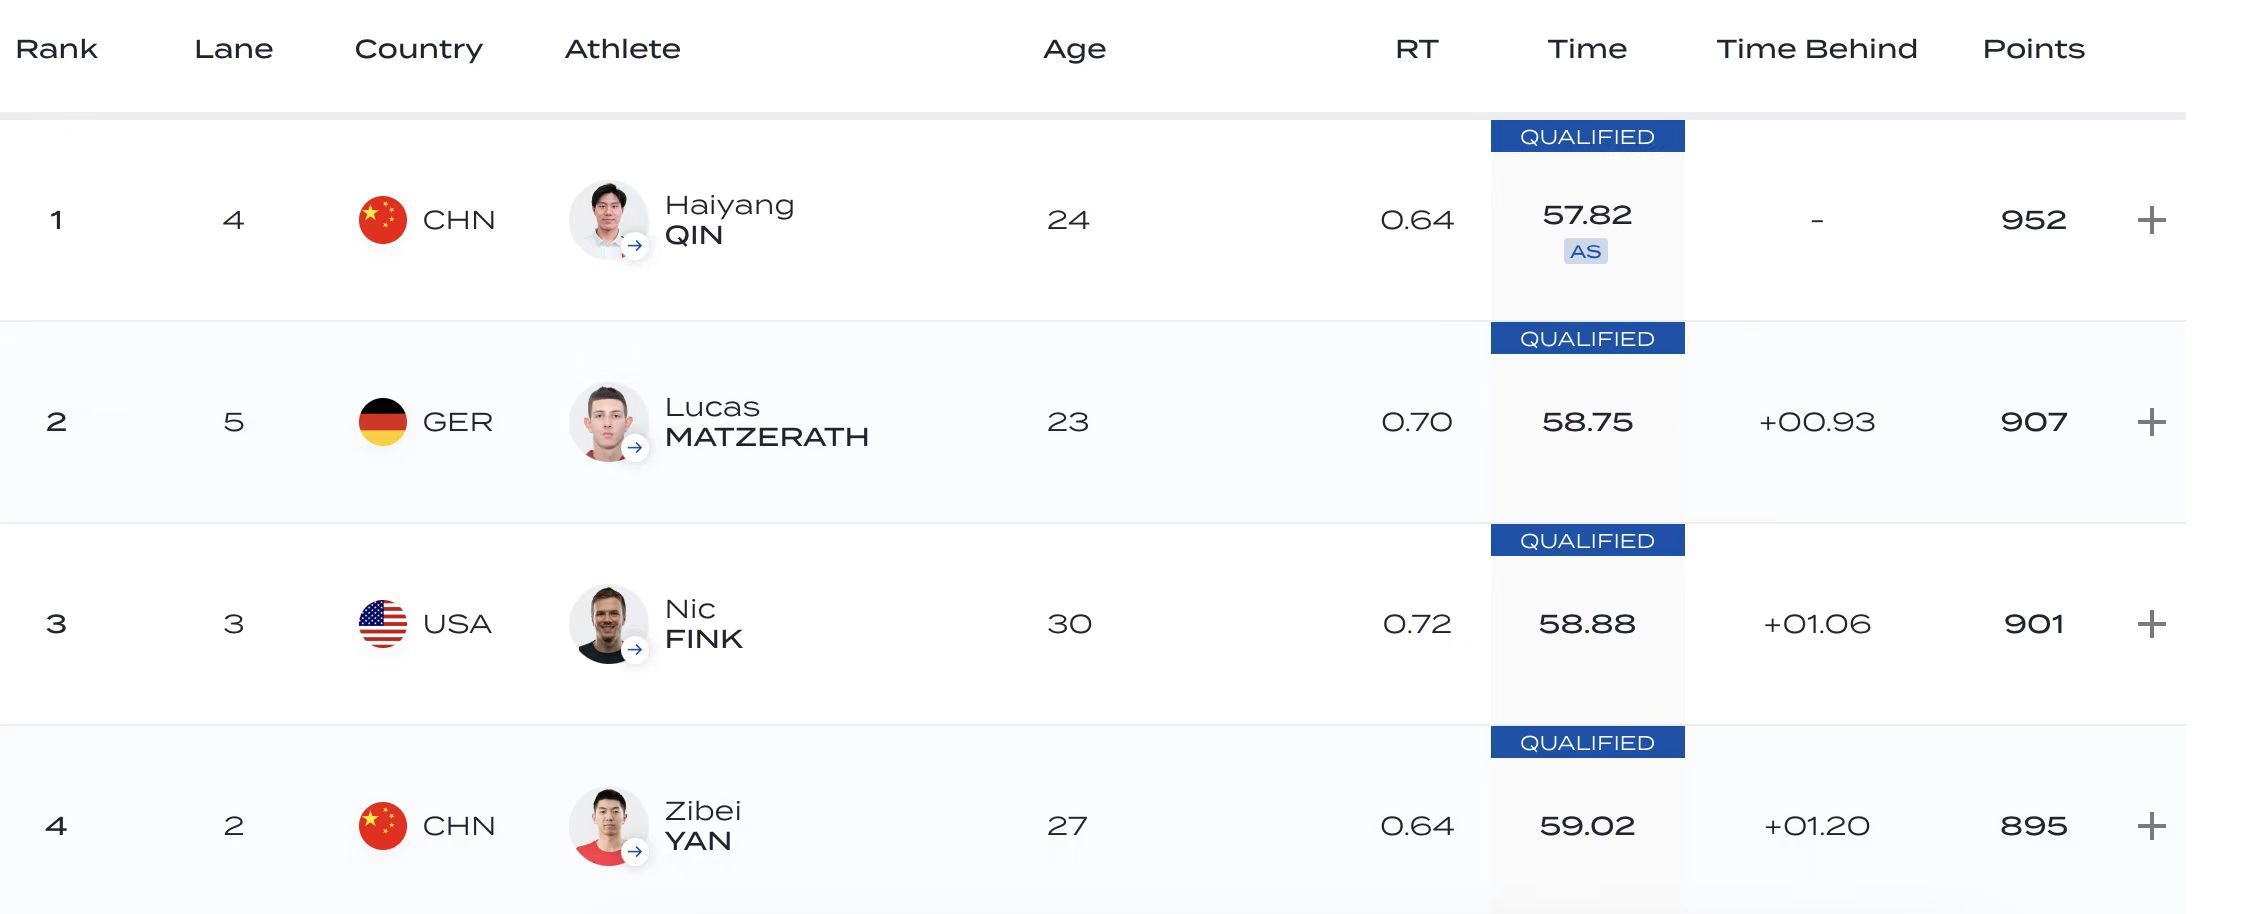Sort by the Points column header
The height and width of the screenshot is (914, 2242).
click(2034, 49)
